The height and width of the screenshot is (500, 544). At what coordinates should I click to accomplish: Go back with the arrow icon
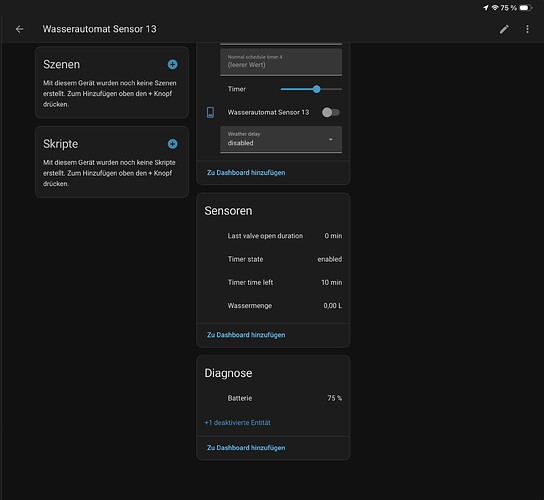19,29
